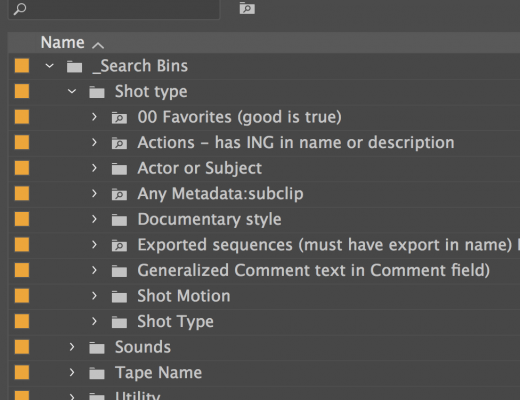Click inside the project search field
This screenshot has height=400, width=520.
[x=114, y=9]
